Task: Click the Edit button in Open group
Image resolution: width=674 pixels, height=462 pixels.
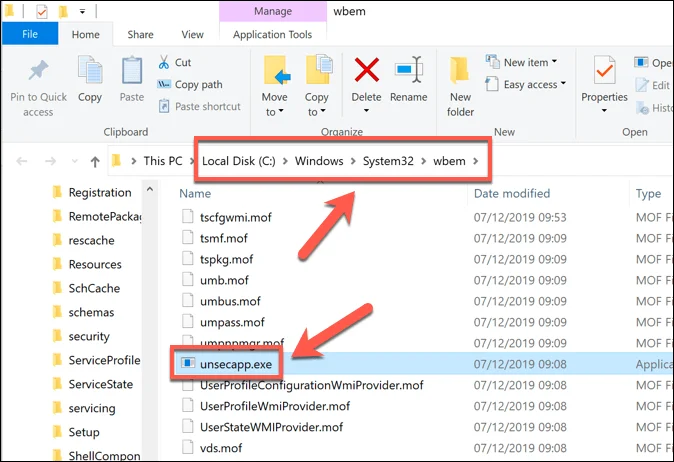Action: [x=653, y=85]
